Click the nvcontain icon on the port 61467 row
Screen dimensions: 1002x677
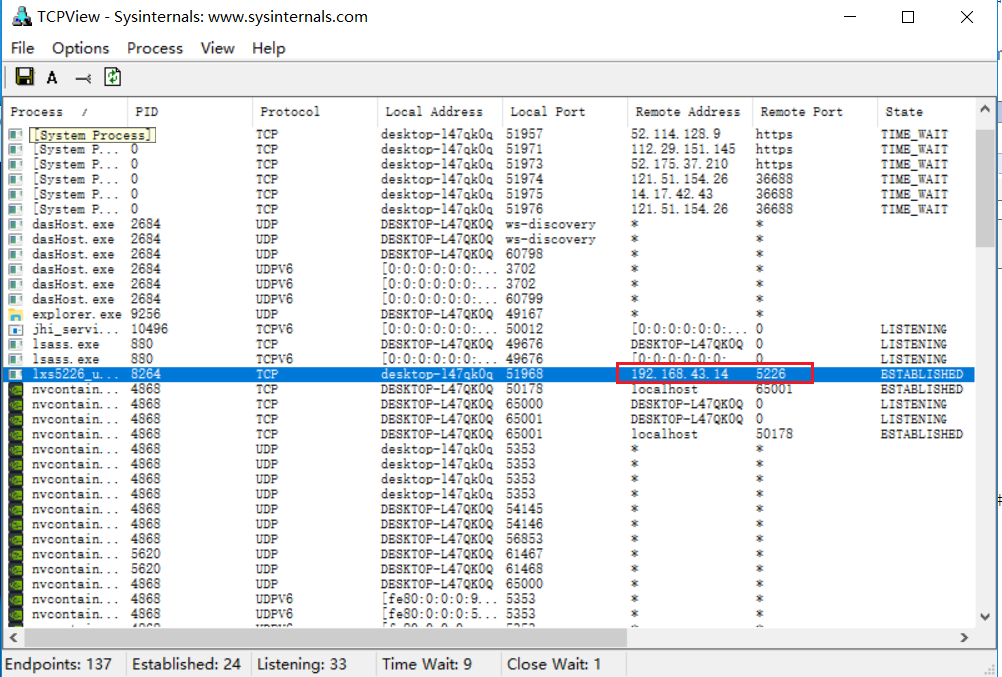click(15, 554)
